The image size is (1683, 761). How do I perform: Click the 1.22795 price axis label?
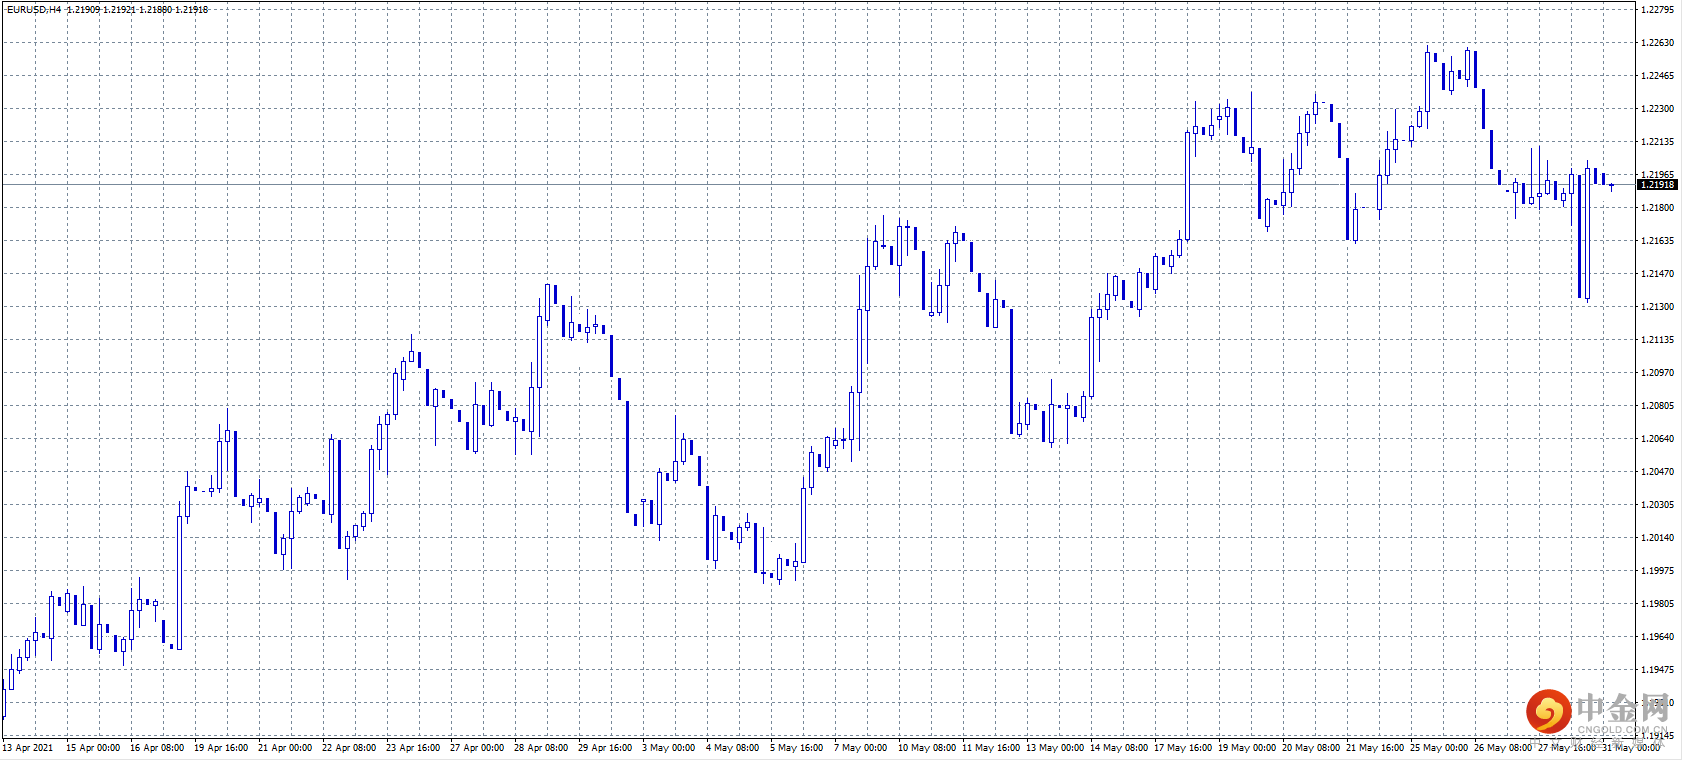[1657, 10]
